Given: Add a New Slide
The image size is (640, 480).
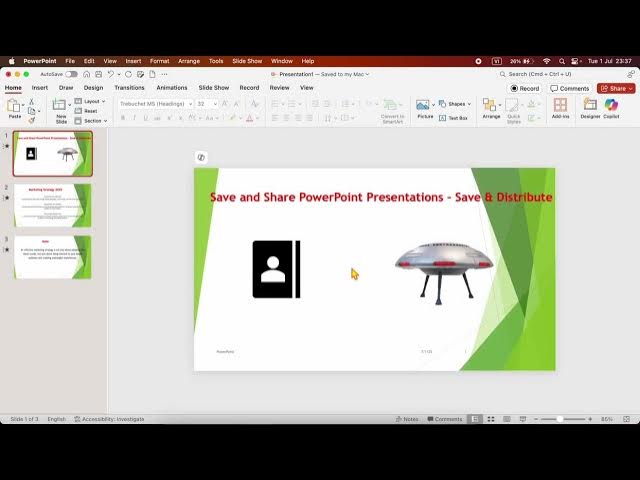Looking at the screenshot, I should coord(61,108).
